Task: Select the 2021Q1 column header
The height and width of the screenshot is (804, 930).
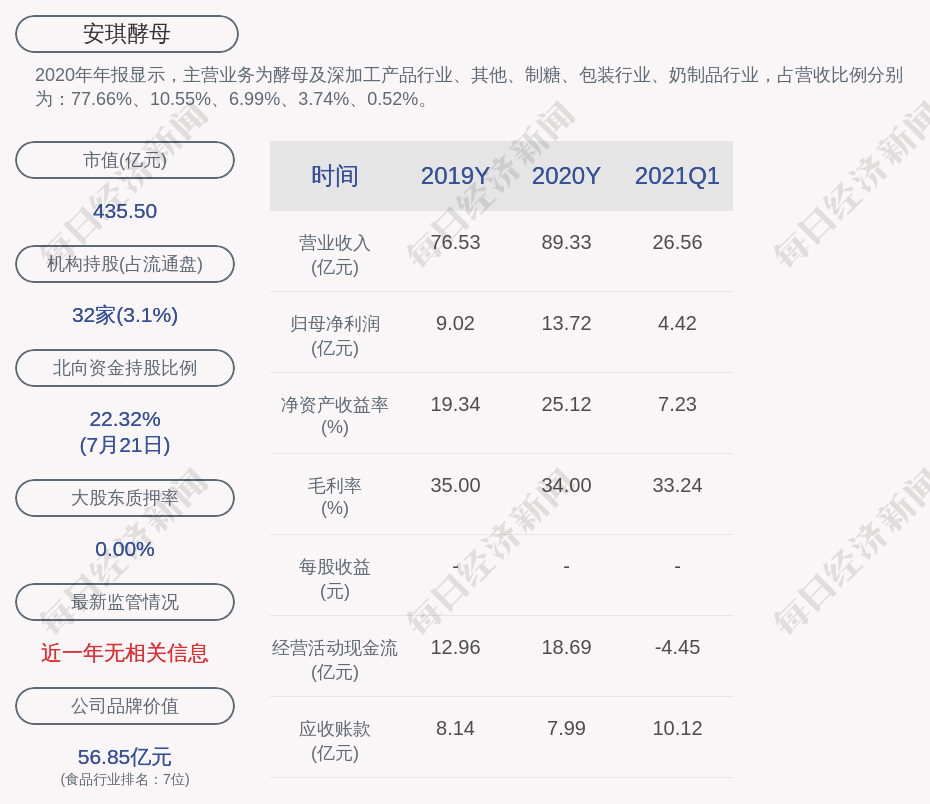Action: [x=677, y=176]
